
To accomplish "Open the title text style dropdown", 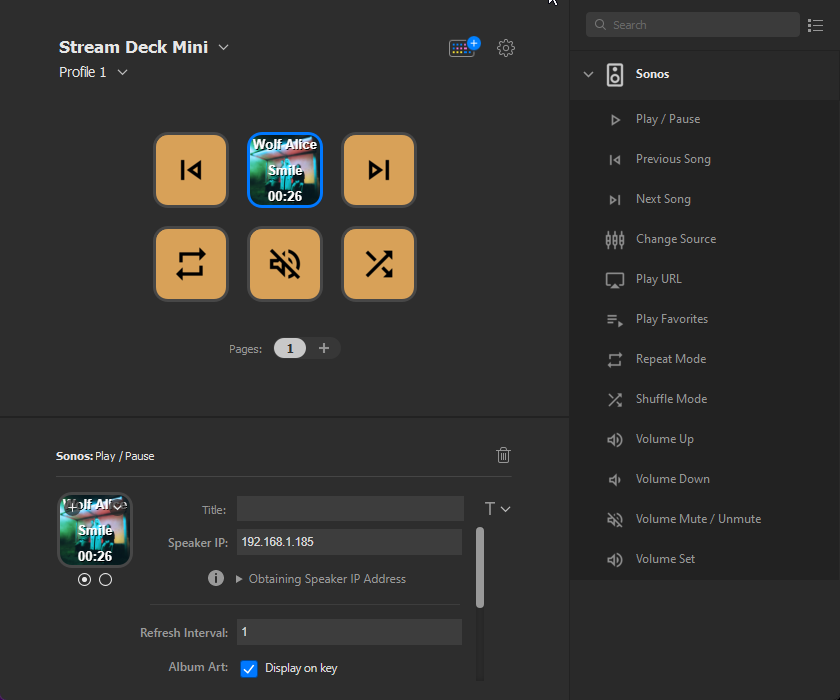I will (497, 509).
